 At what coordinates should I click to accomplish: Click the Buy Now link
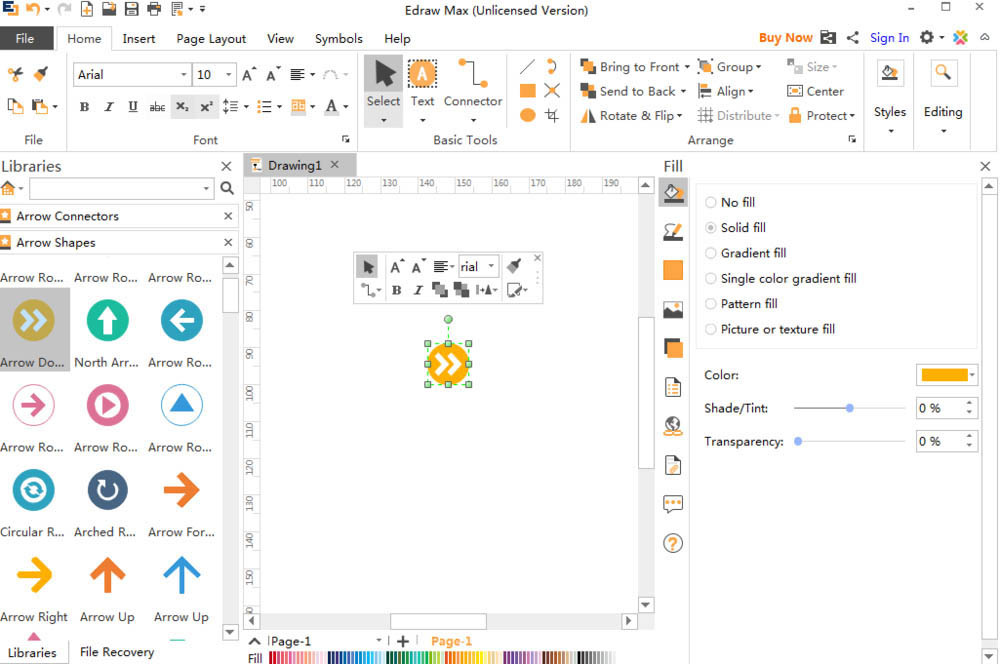(785, 38)
